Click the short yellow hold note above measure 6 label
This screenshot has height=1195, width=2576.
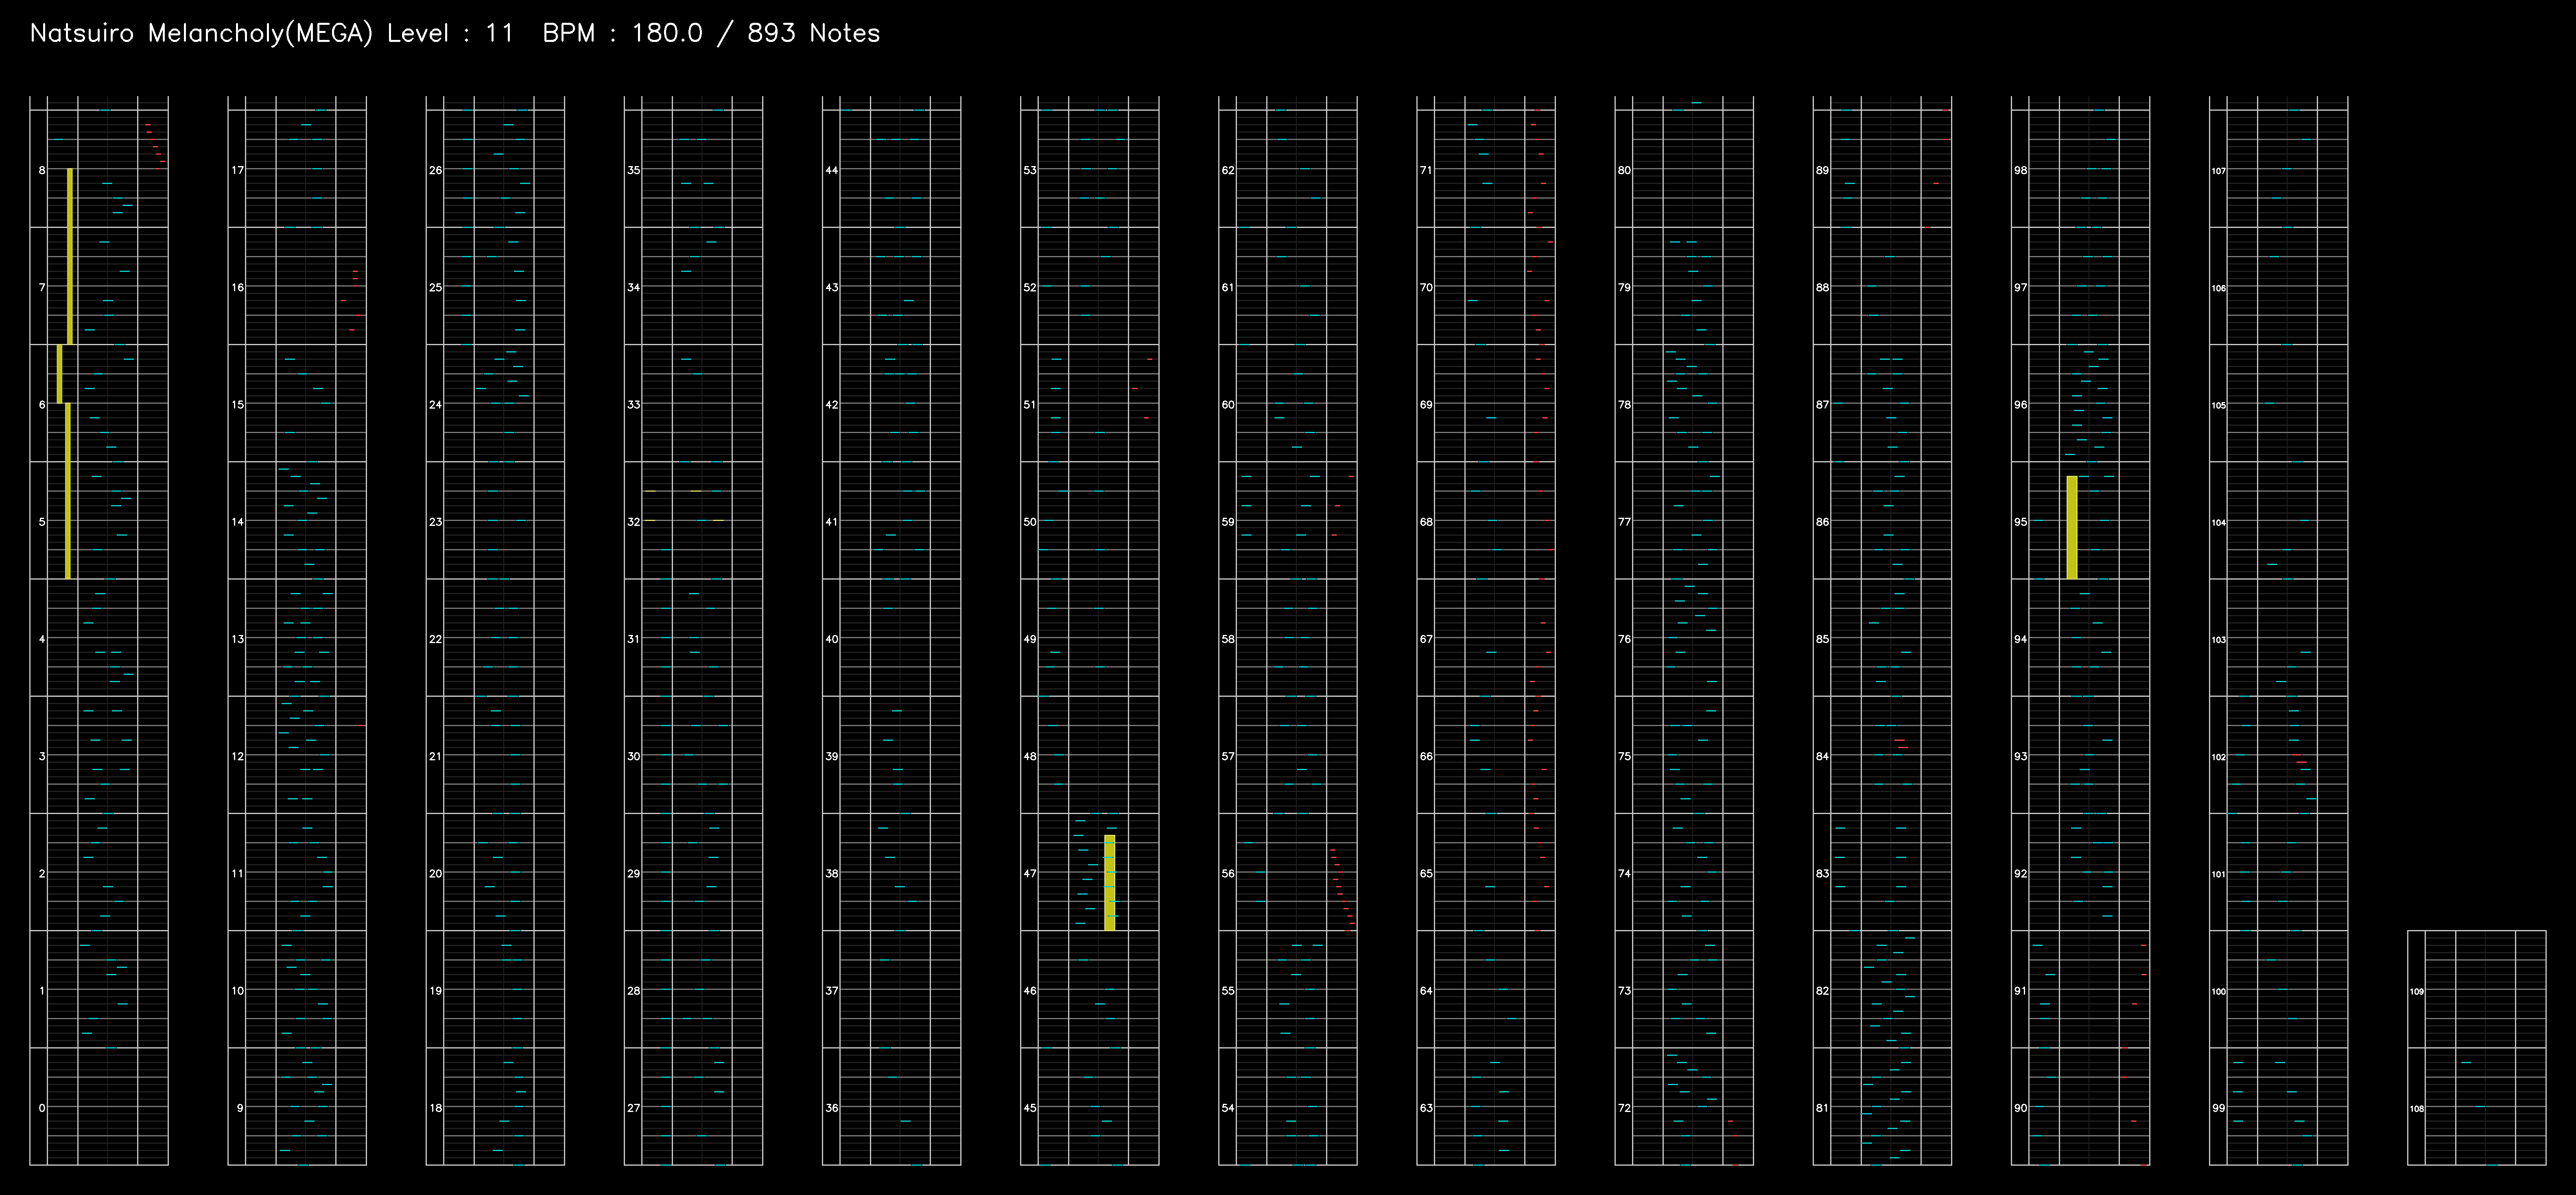60,374
